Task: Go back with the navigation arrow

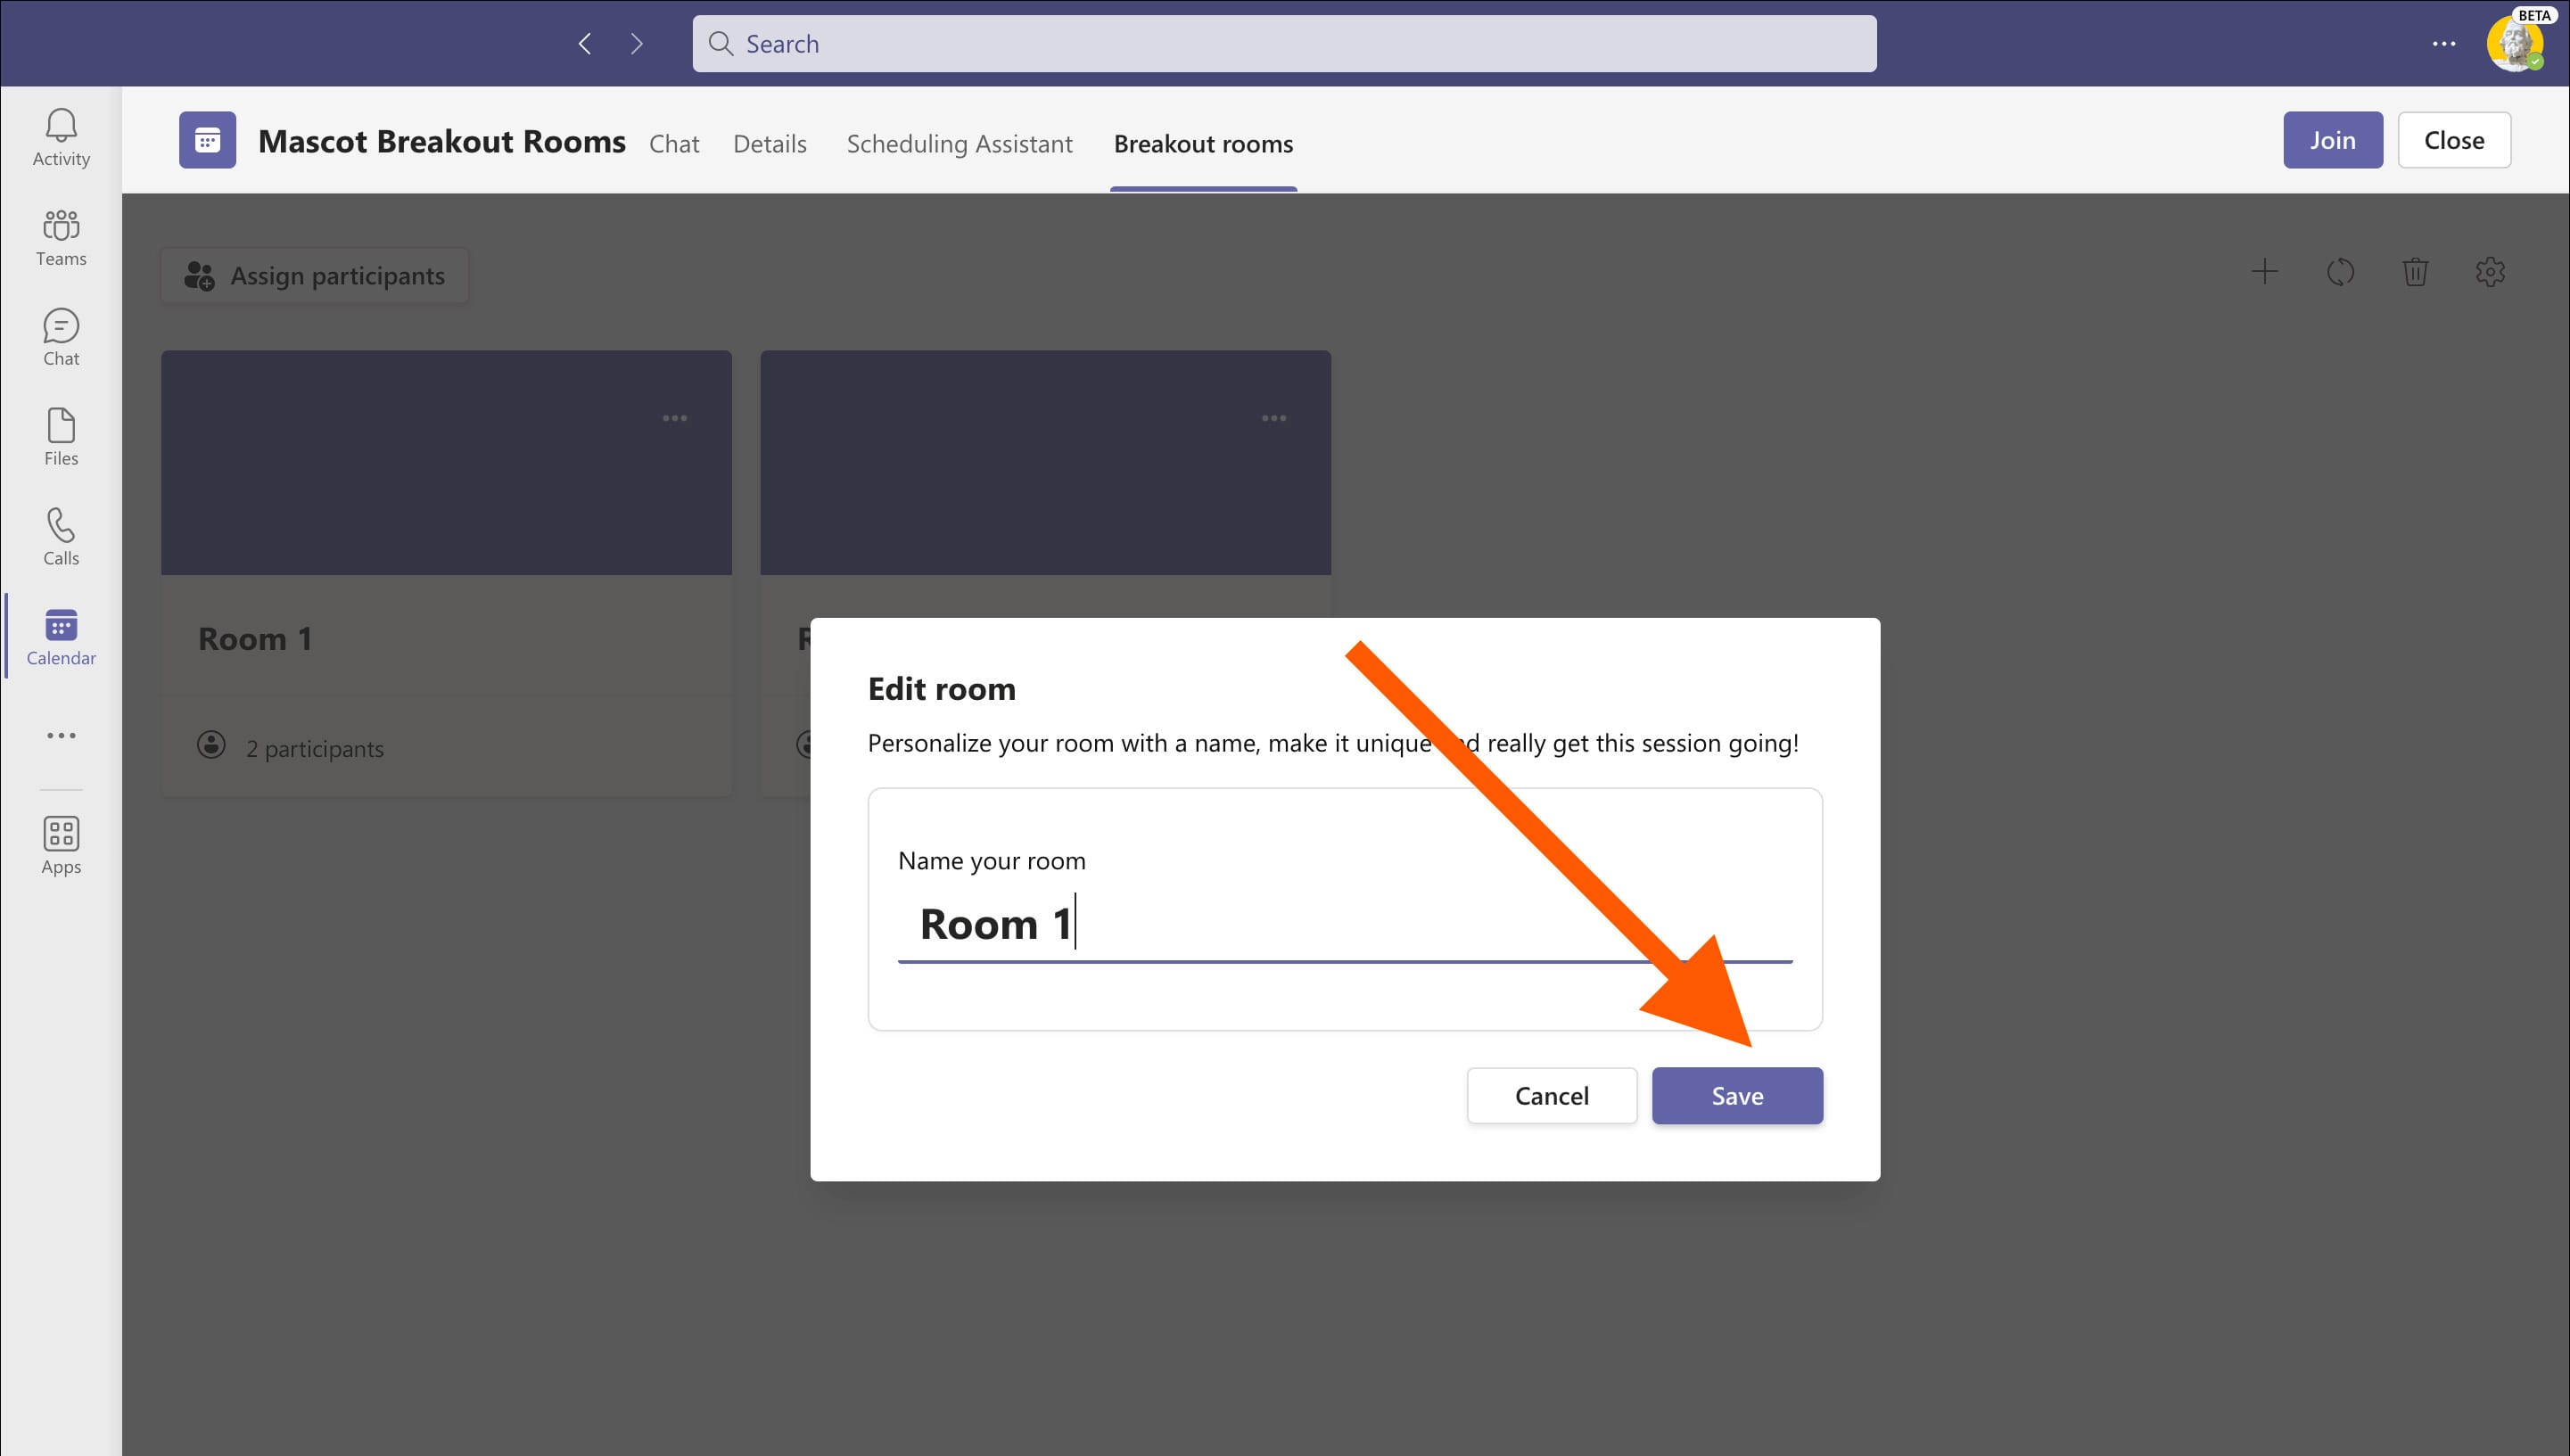Action: pos(585,44)
